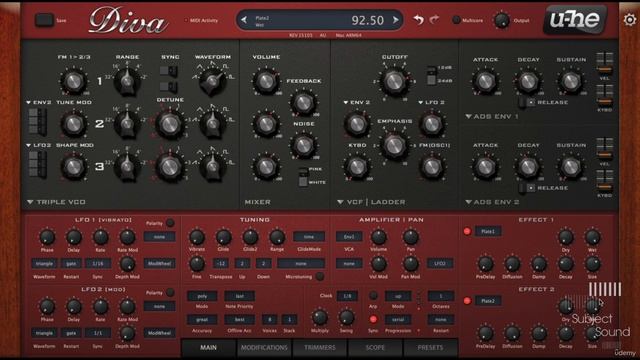Switch to the PRESETS tab
This screenshot has width=640, height=360.
click(430, 348)
